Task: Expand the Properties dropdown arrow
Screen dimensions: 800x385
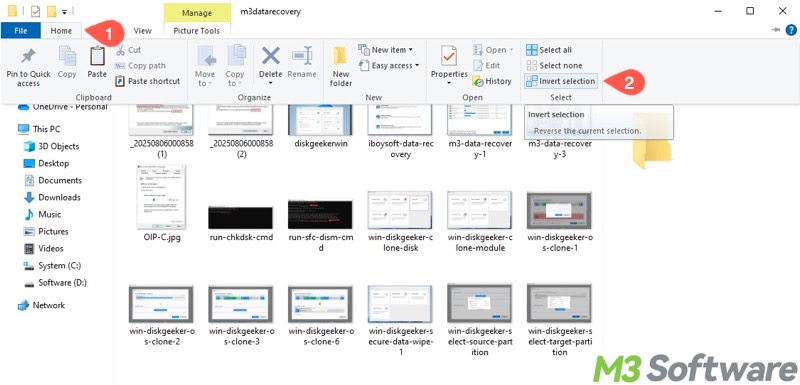Action: 449,83
